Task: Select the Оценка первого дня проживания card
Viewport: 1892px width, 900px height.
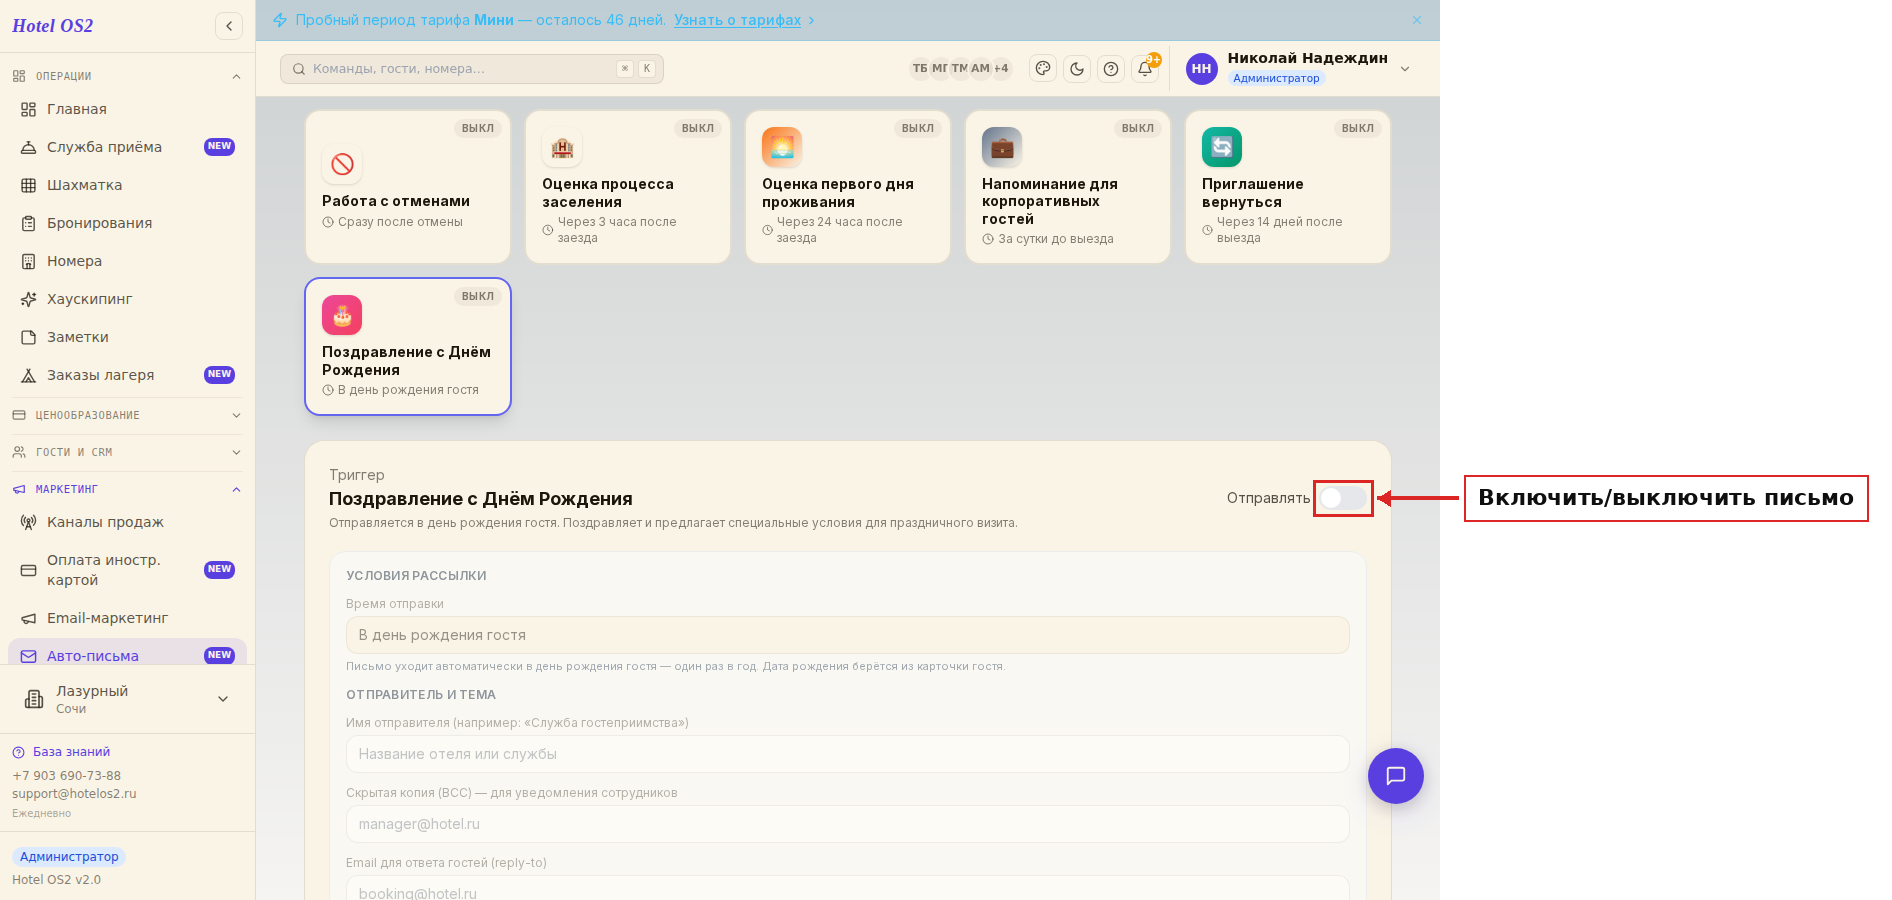Action: (x=848, y=187)
